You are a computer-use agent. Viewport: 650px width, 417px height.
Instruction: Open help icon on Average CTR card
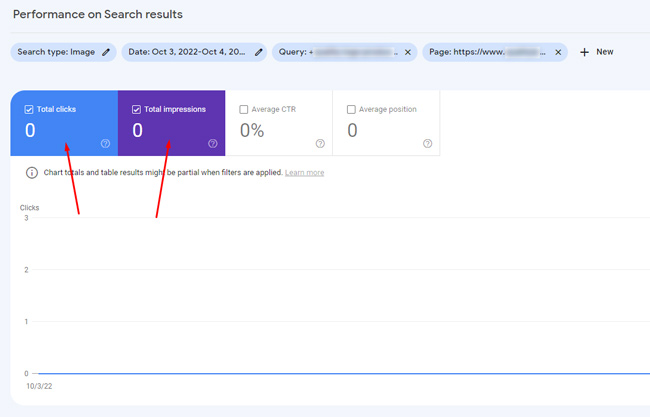(x=320, y=144)
